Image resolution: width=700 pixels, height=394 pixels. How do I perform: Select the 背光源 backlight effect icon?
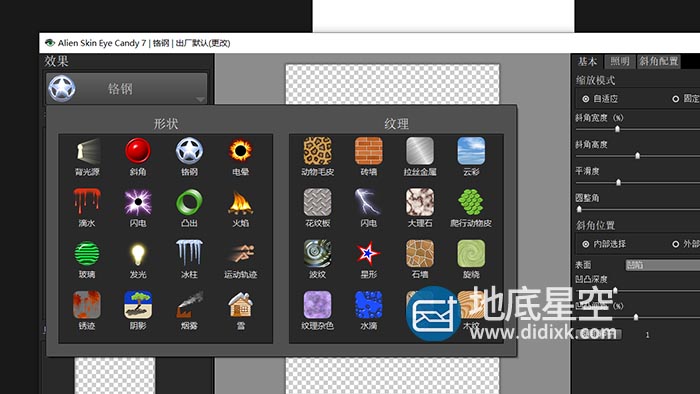point(87,151)
